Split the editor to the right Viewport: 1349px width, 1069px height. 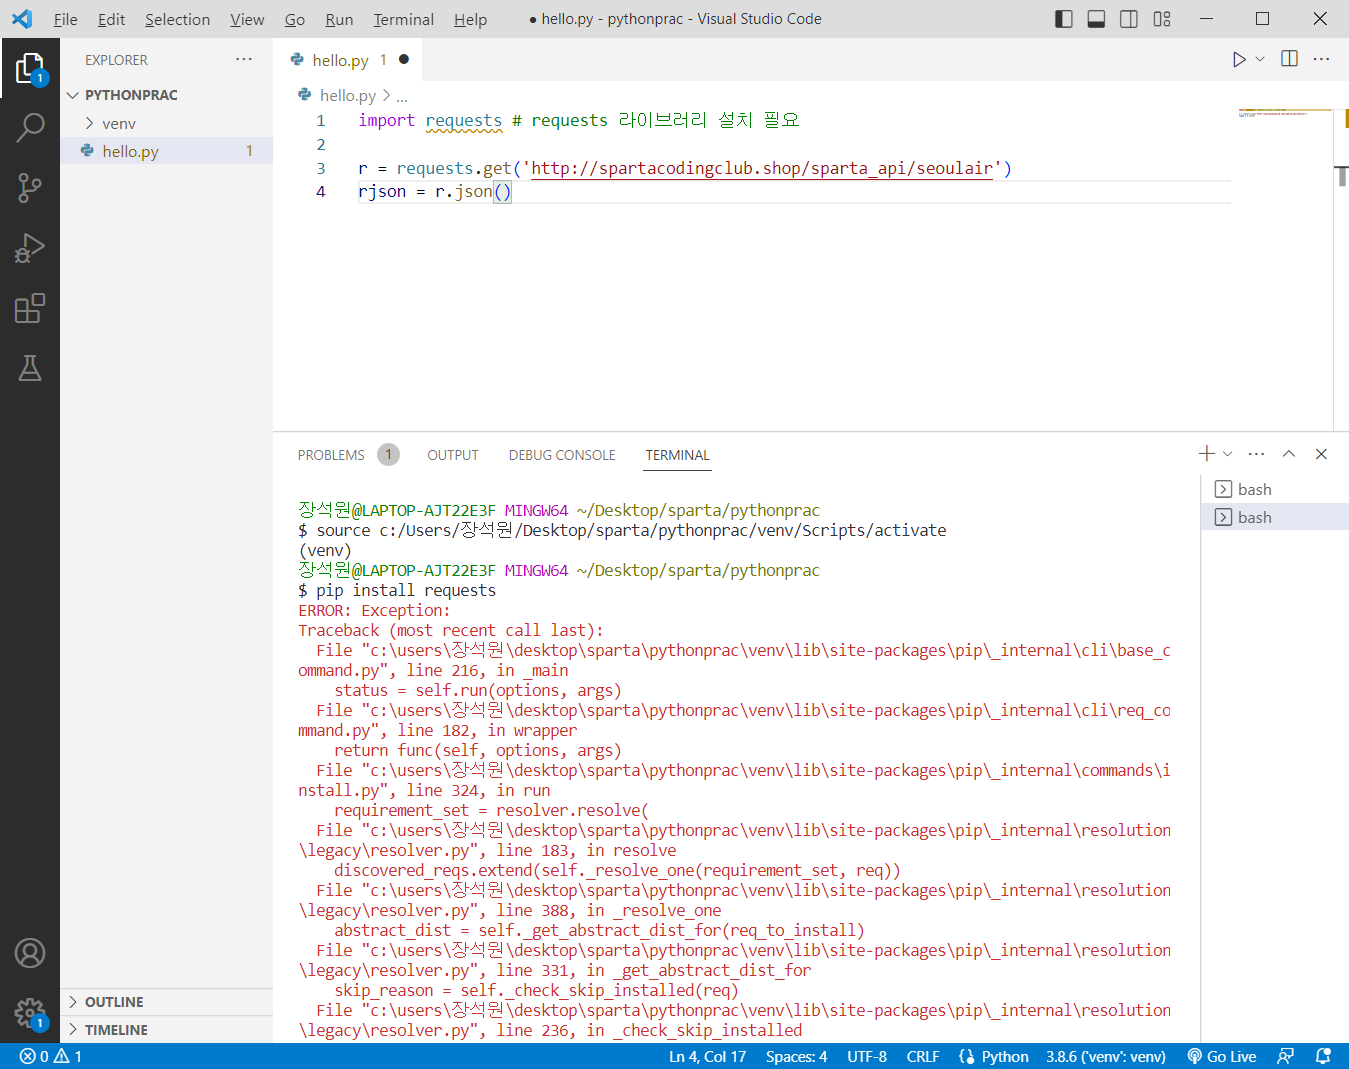tap(1290, 59)
